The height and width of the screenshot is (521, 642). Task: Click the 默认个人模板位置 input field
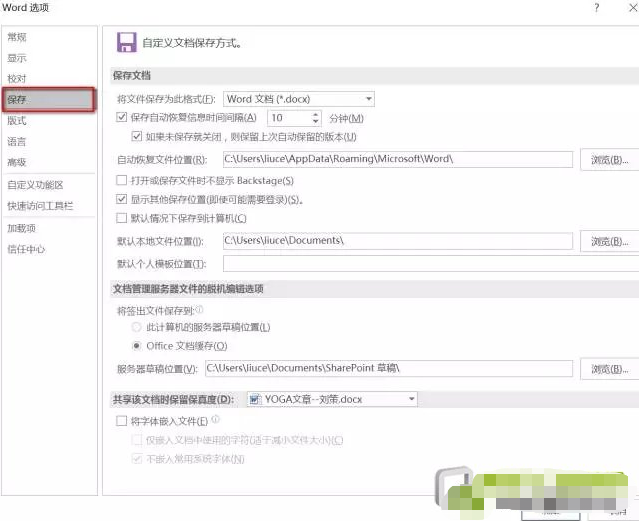431,264
